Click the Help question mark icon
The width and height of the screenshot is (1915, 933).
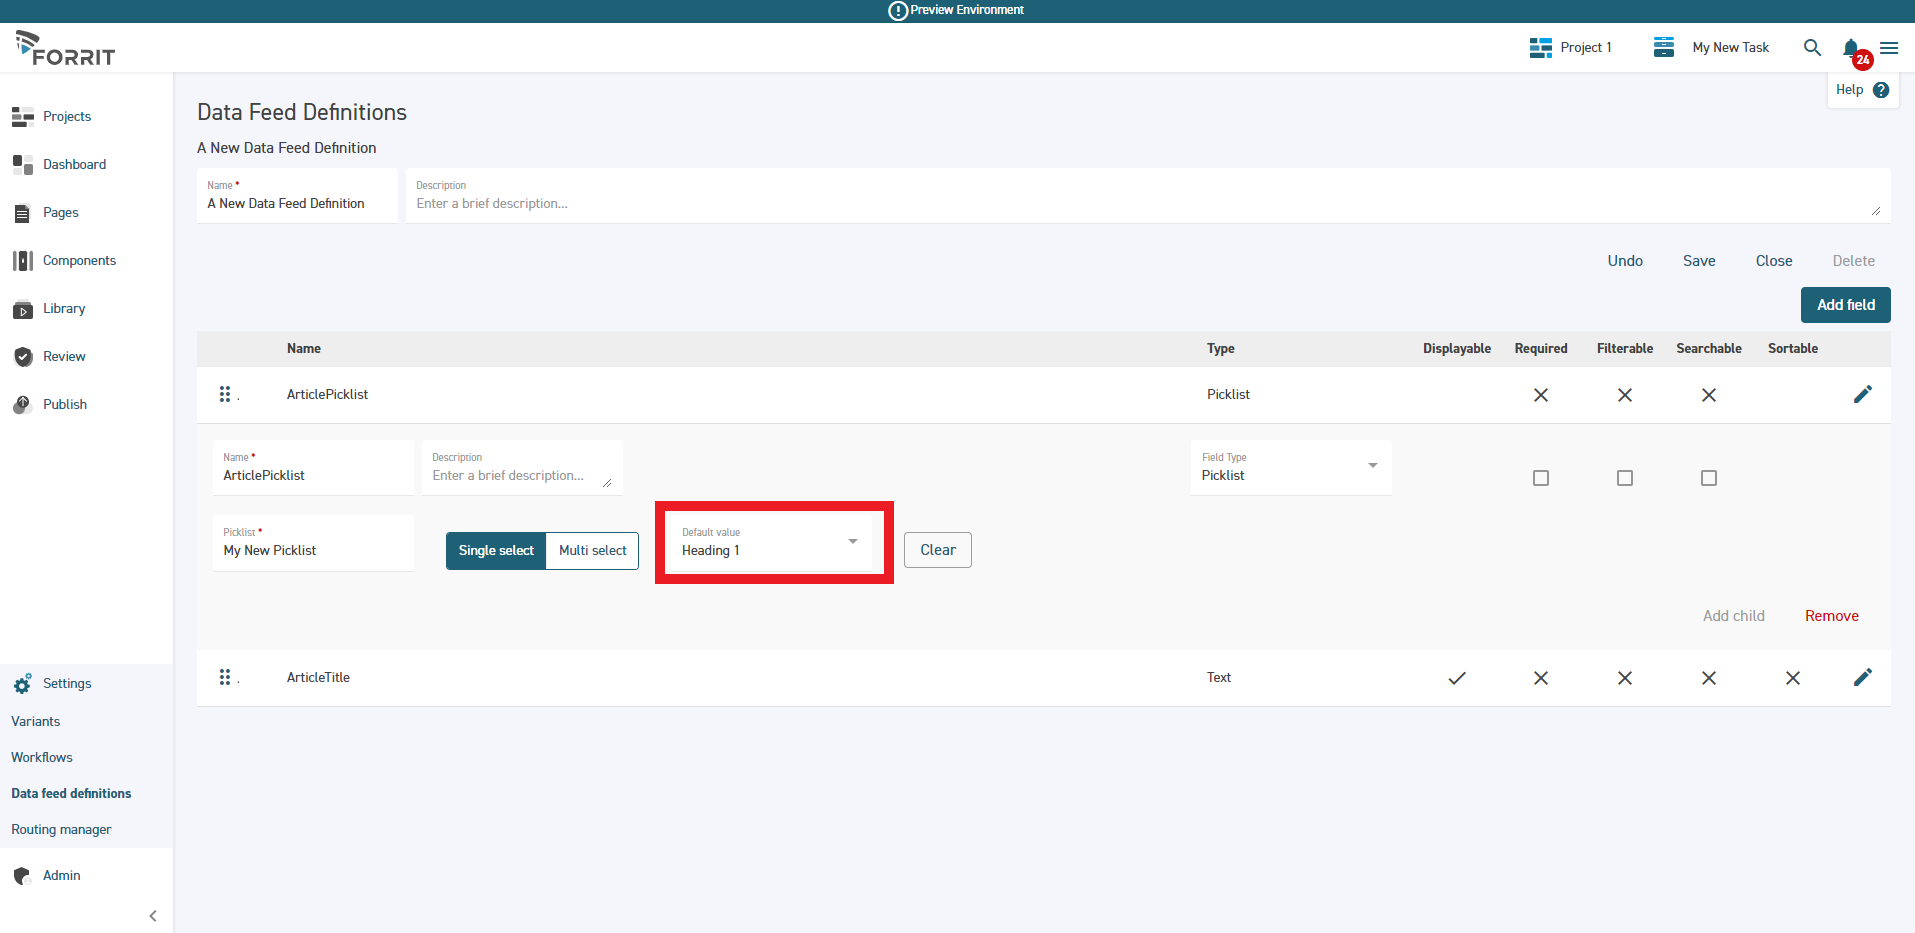click(1881, 90)
